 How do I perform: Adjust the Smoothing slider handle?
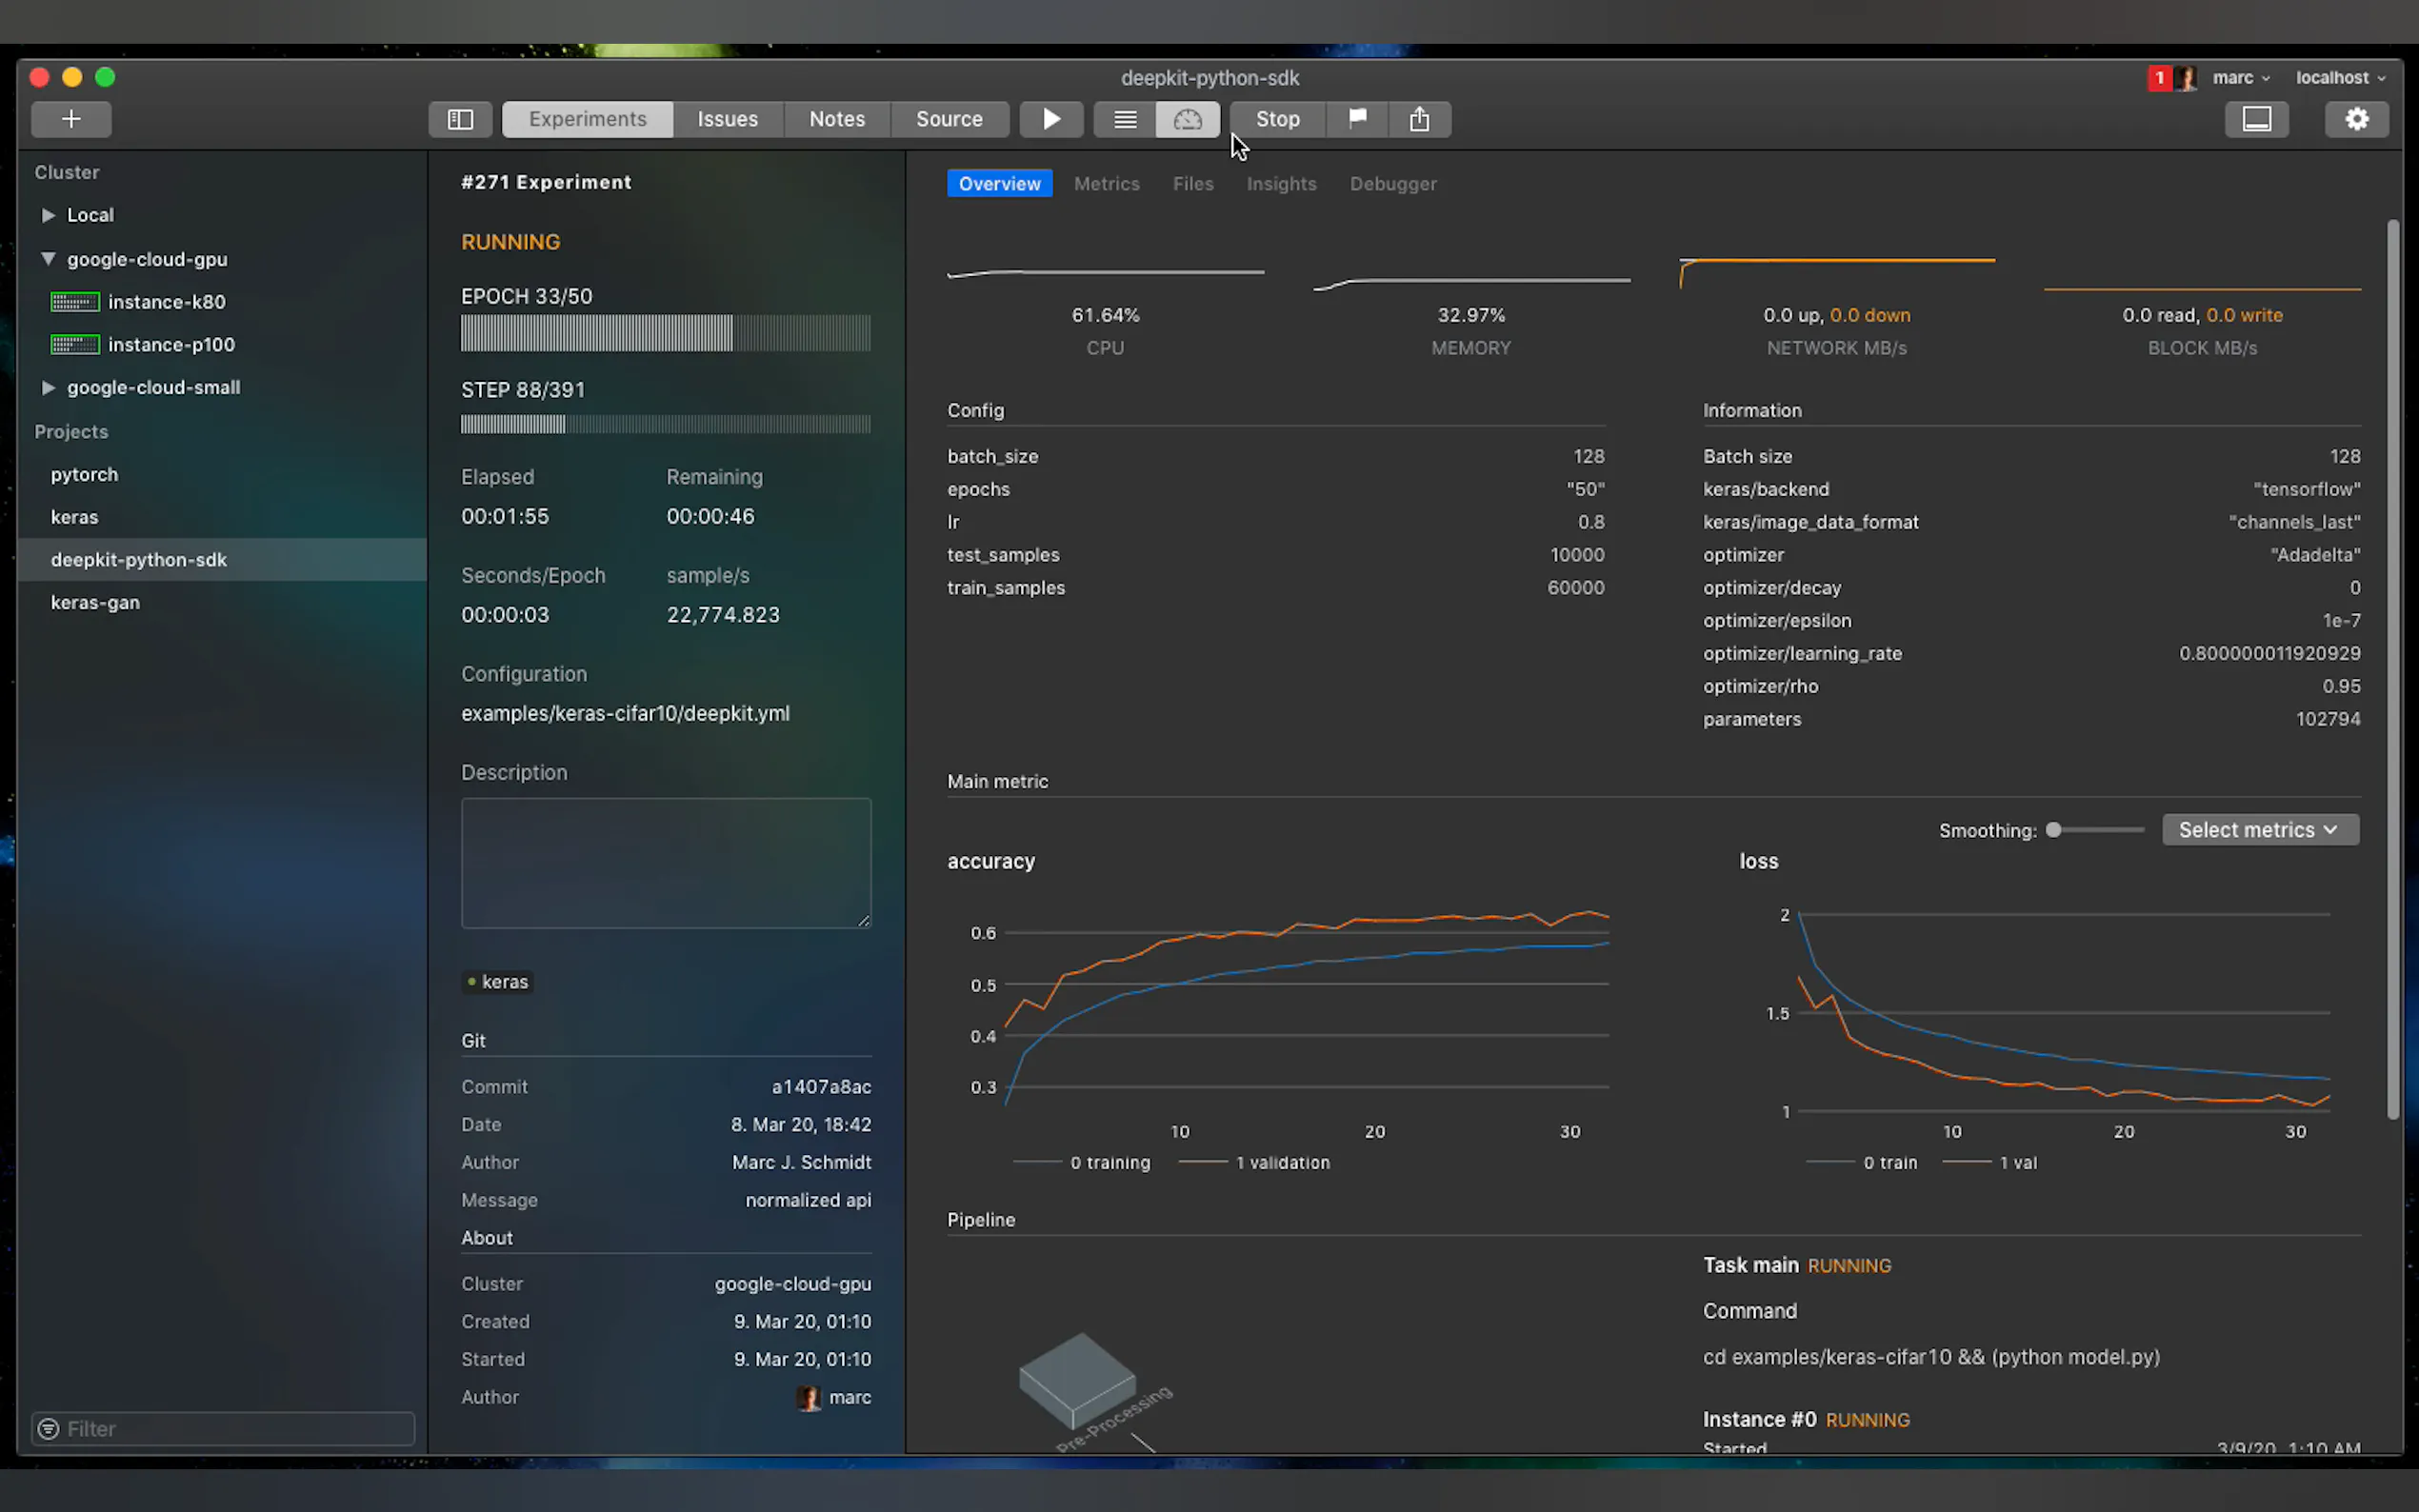pos(2053,830)
